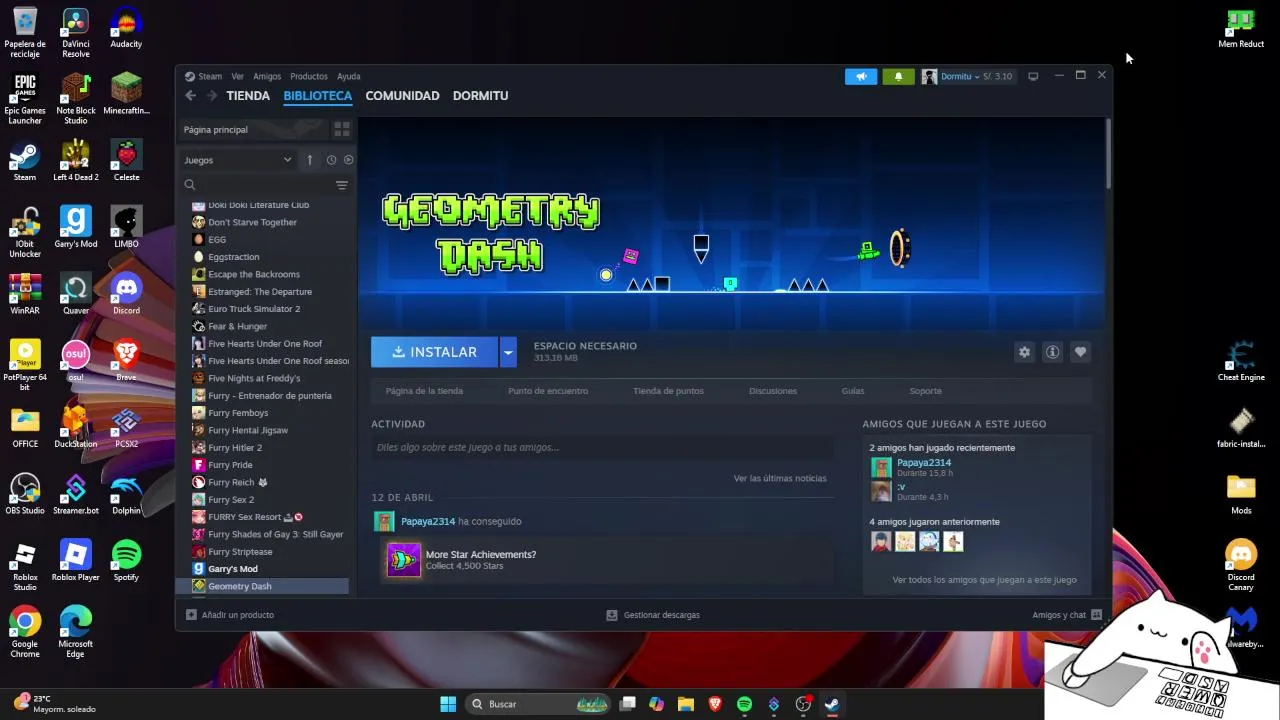
Task: Expand the Instalar dropdown arrow
Action: 508,352
